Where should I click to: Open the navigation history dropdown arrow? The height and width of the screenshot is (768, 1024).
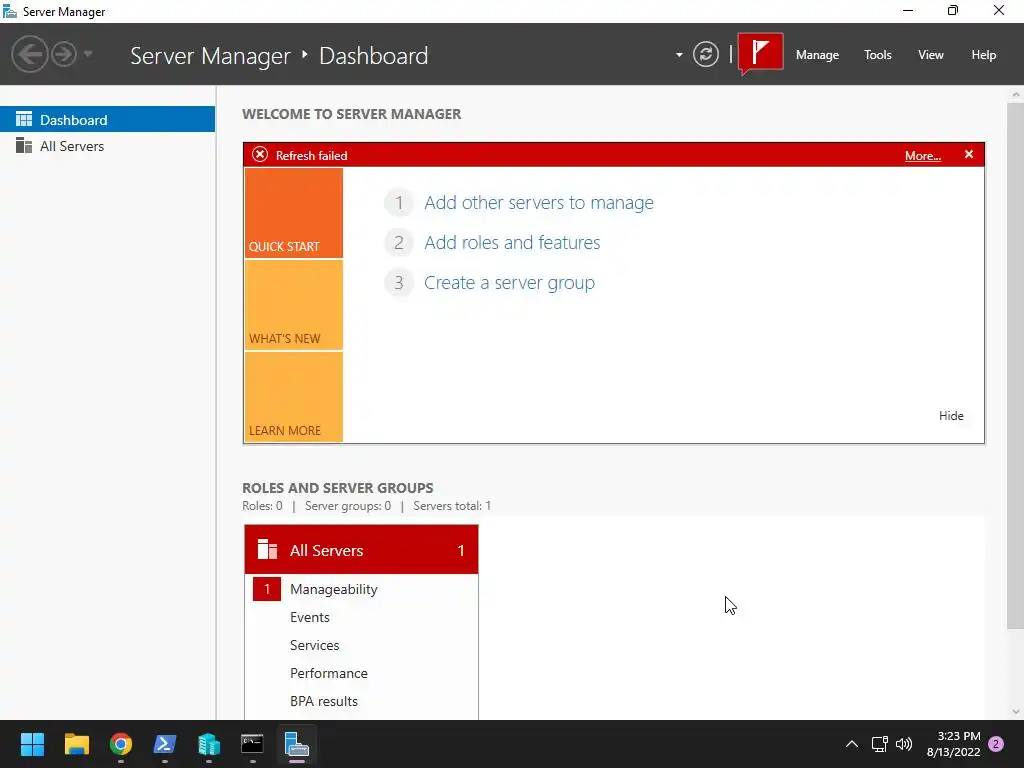[x=88, y=54]
